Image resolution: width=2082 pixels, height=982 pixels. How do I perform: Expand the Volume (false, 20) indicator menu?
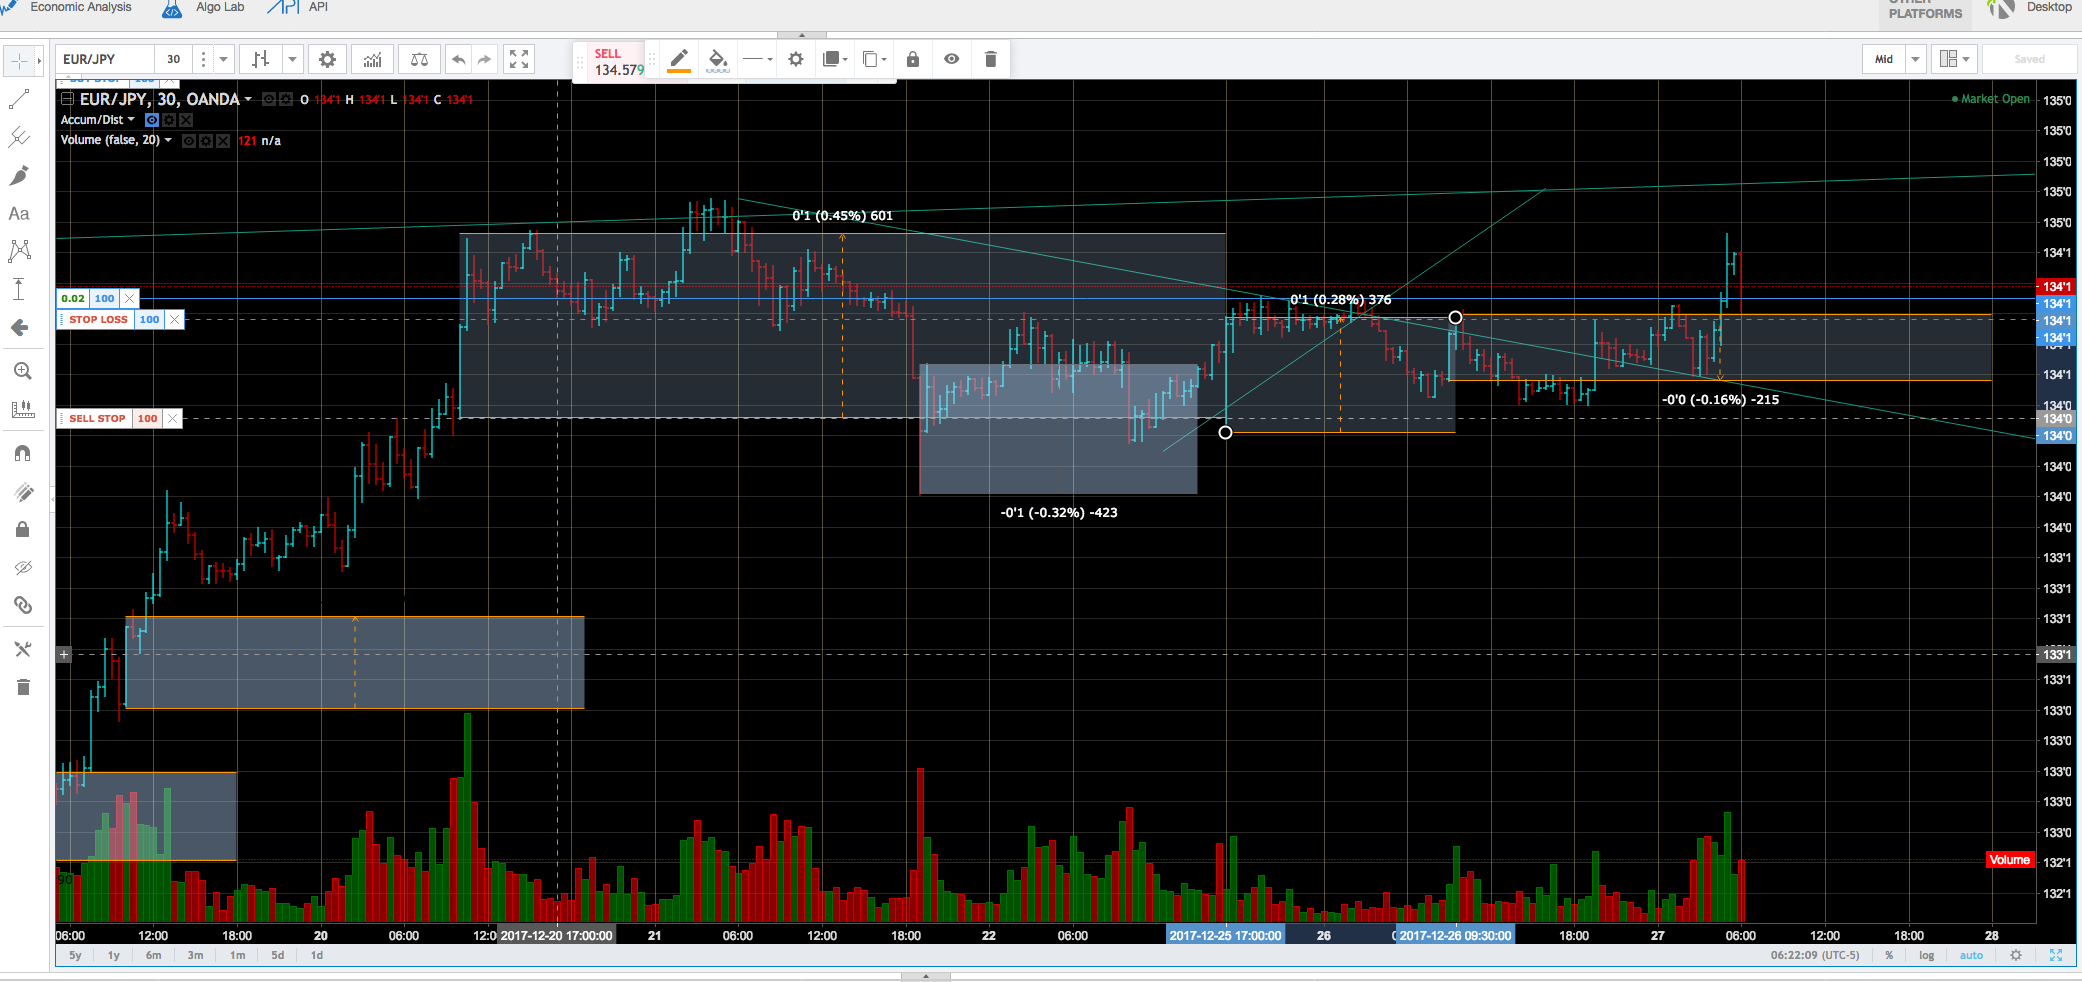168,140
